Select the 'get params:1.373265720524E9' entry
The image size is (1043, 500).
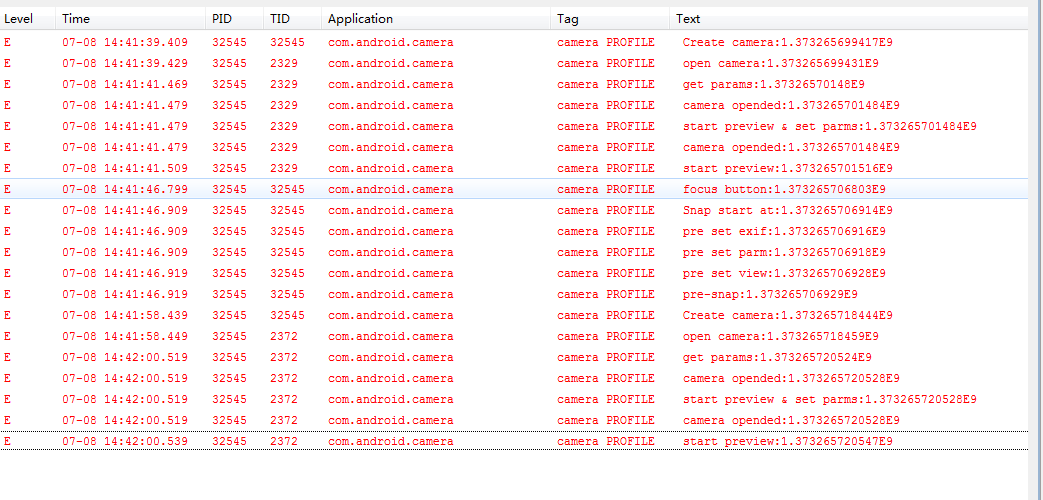(514, 357)
